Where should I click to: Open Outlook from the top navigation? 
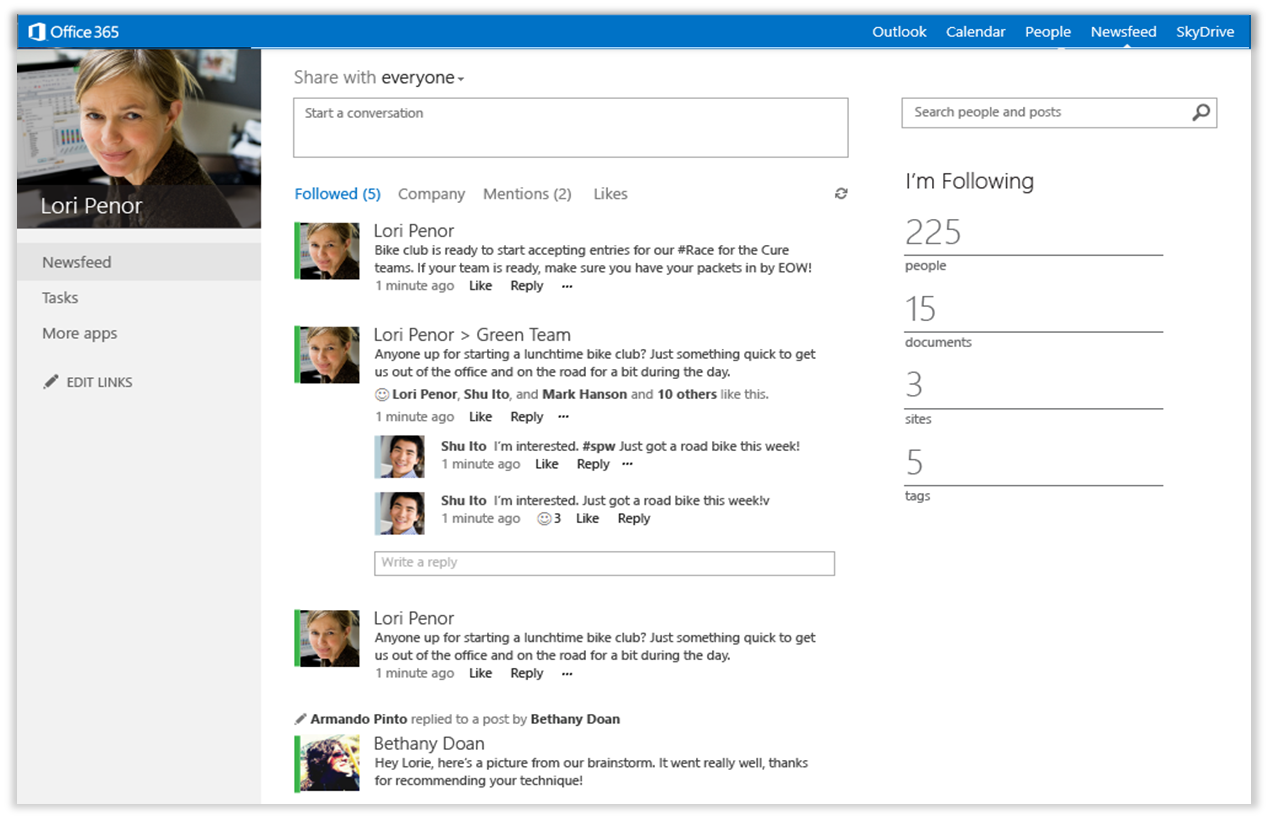(899, 32)
